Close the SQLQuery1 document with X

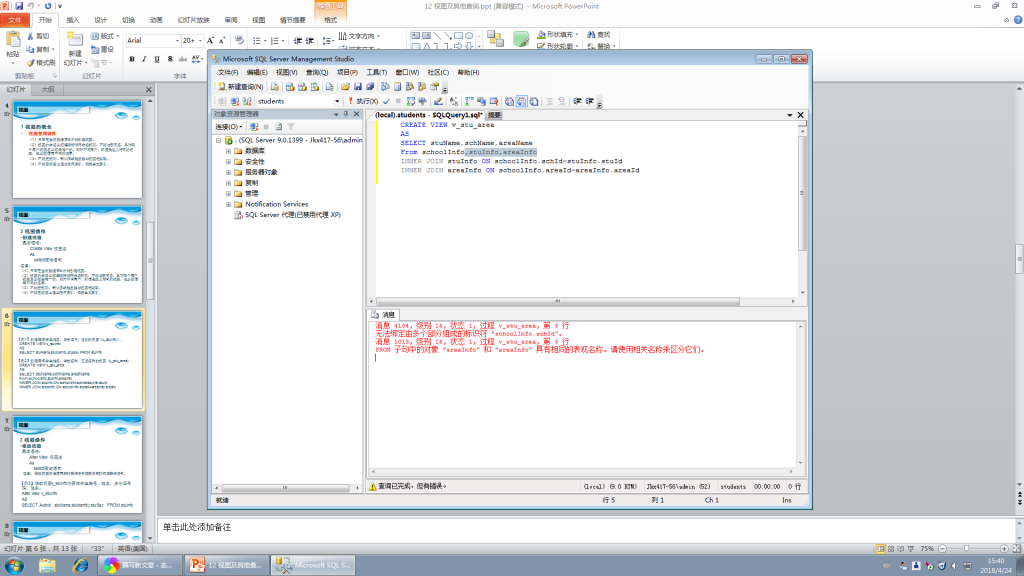click(x=800, y=115)
